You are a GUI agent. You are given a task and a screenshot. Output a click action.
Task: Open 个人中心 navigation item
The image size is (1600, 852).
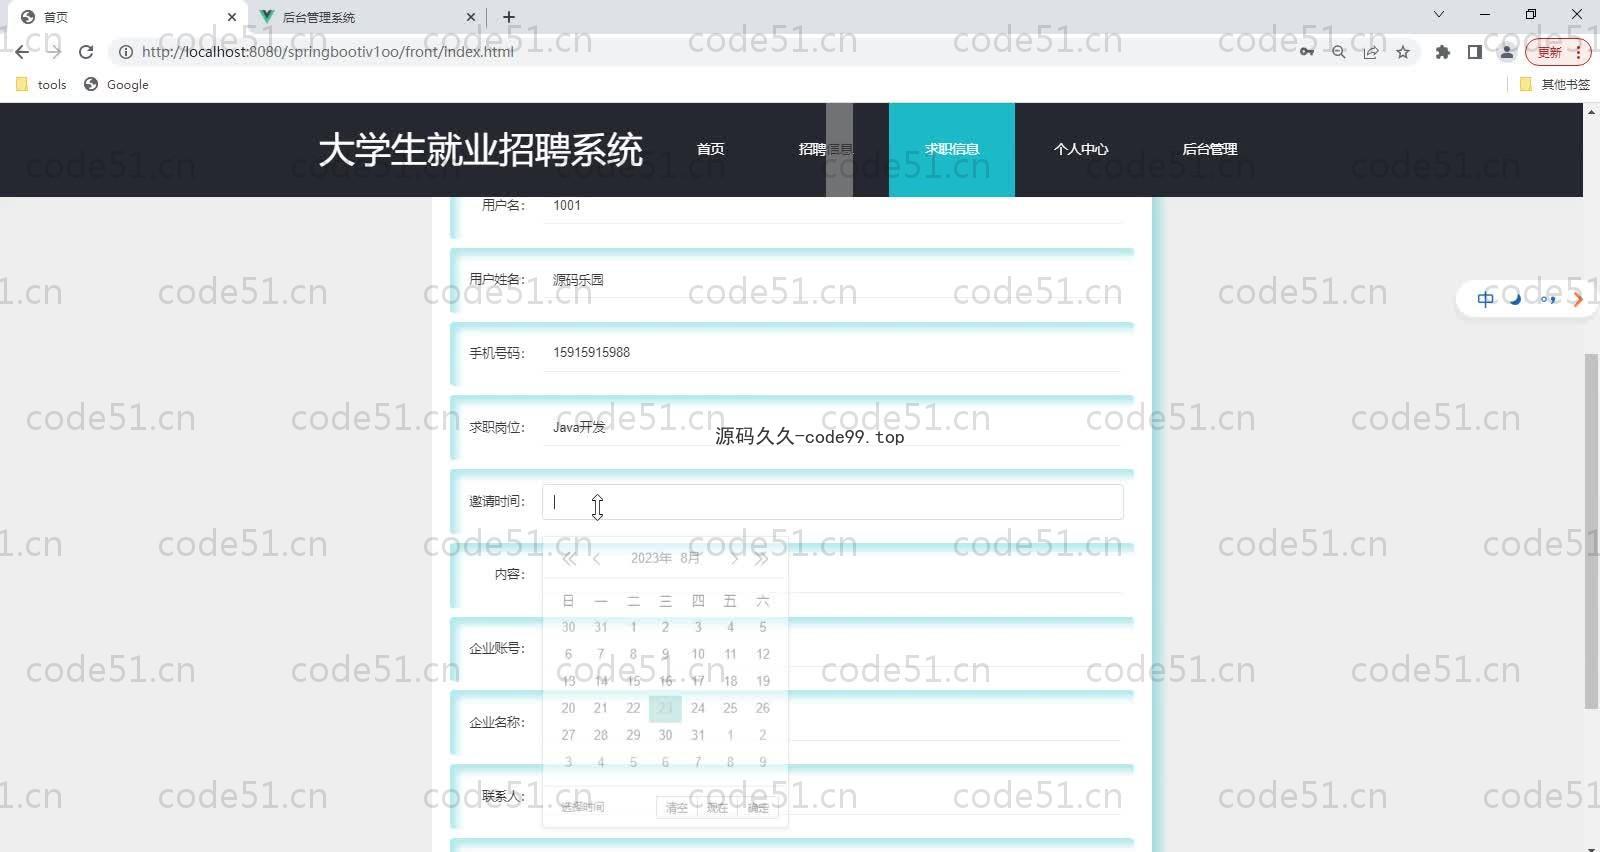click(1081, 149)
